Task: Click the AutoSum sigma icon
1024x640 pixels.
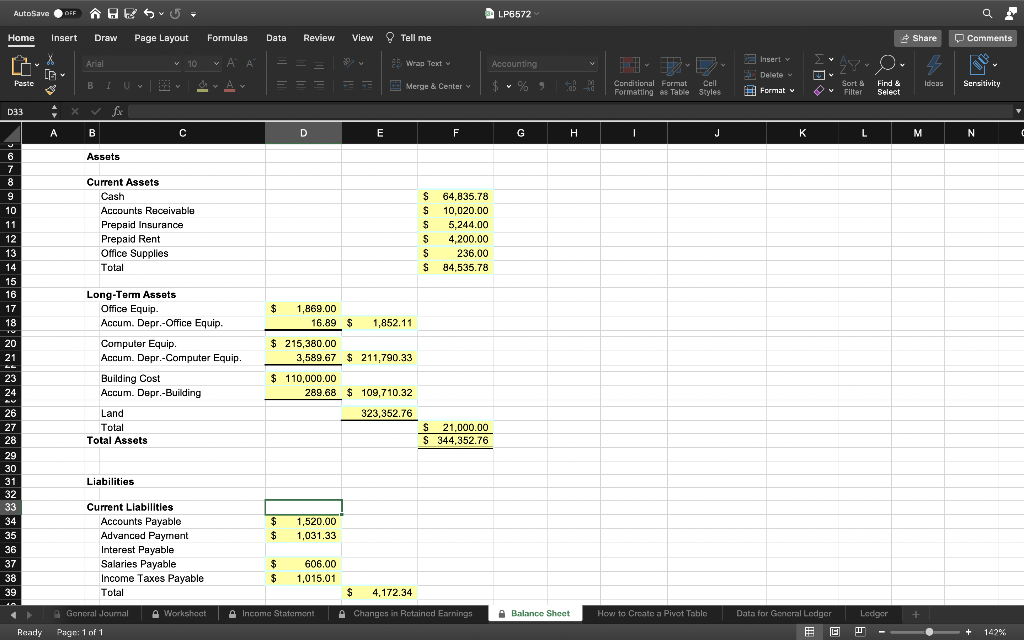Action: pyautogui.click(x=819, y=59)
